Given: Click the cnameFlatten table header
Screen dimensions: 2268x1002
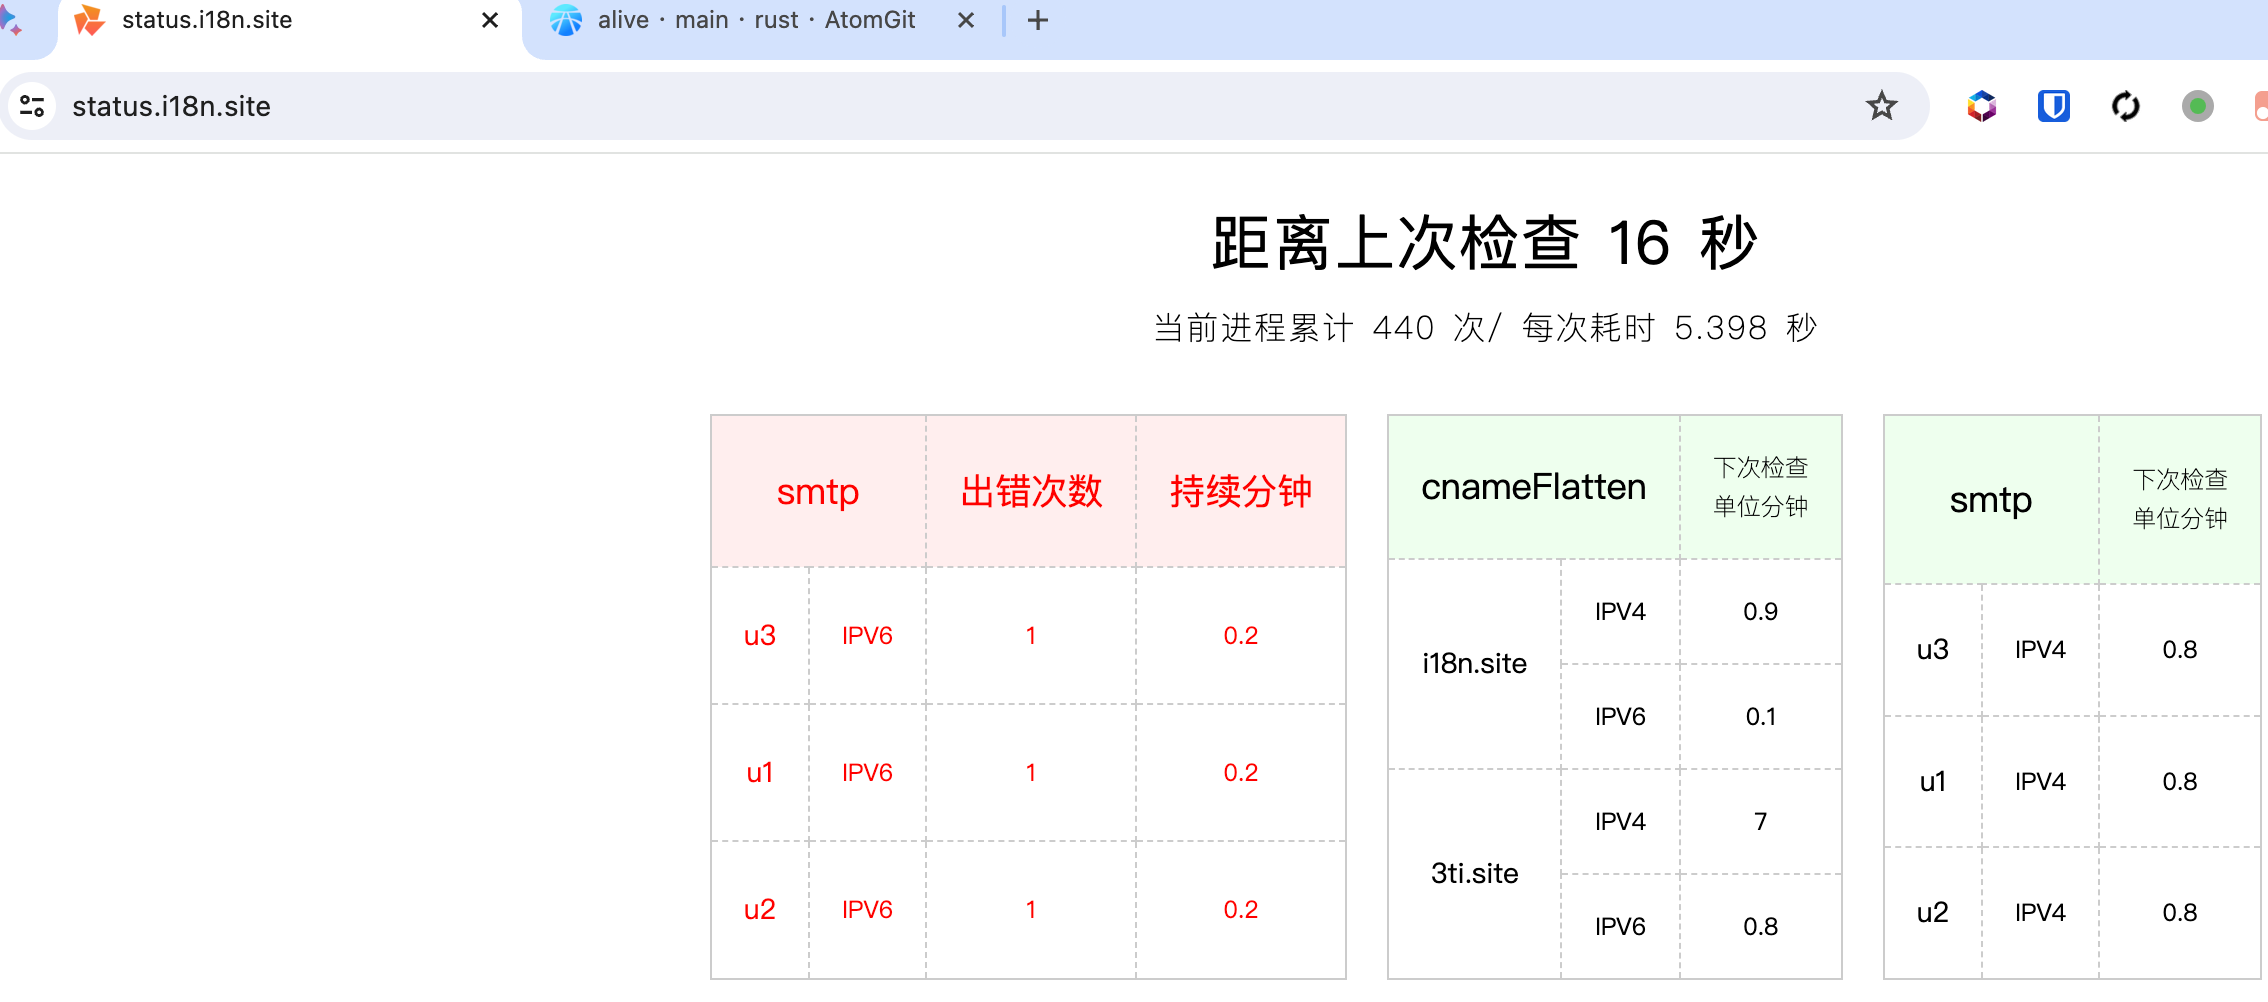Looking at the screenshot, I should tap(1533, 487).
